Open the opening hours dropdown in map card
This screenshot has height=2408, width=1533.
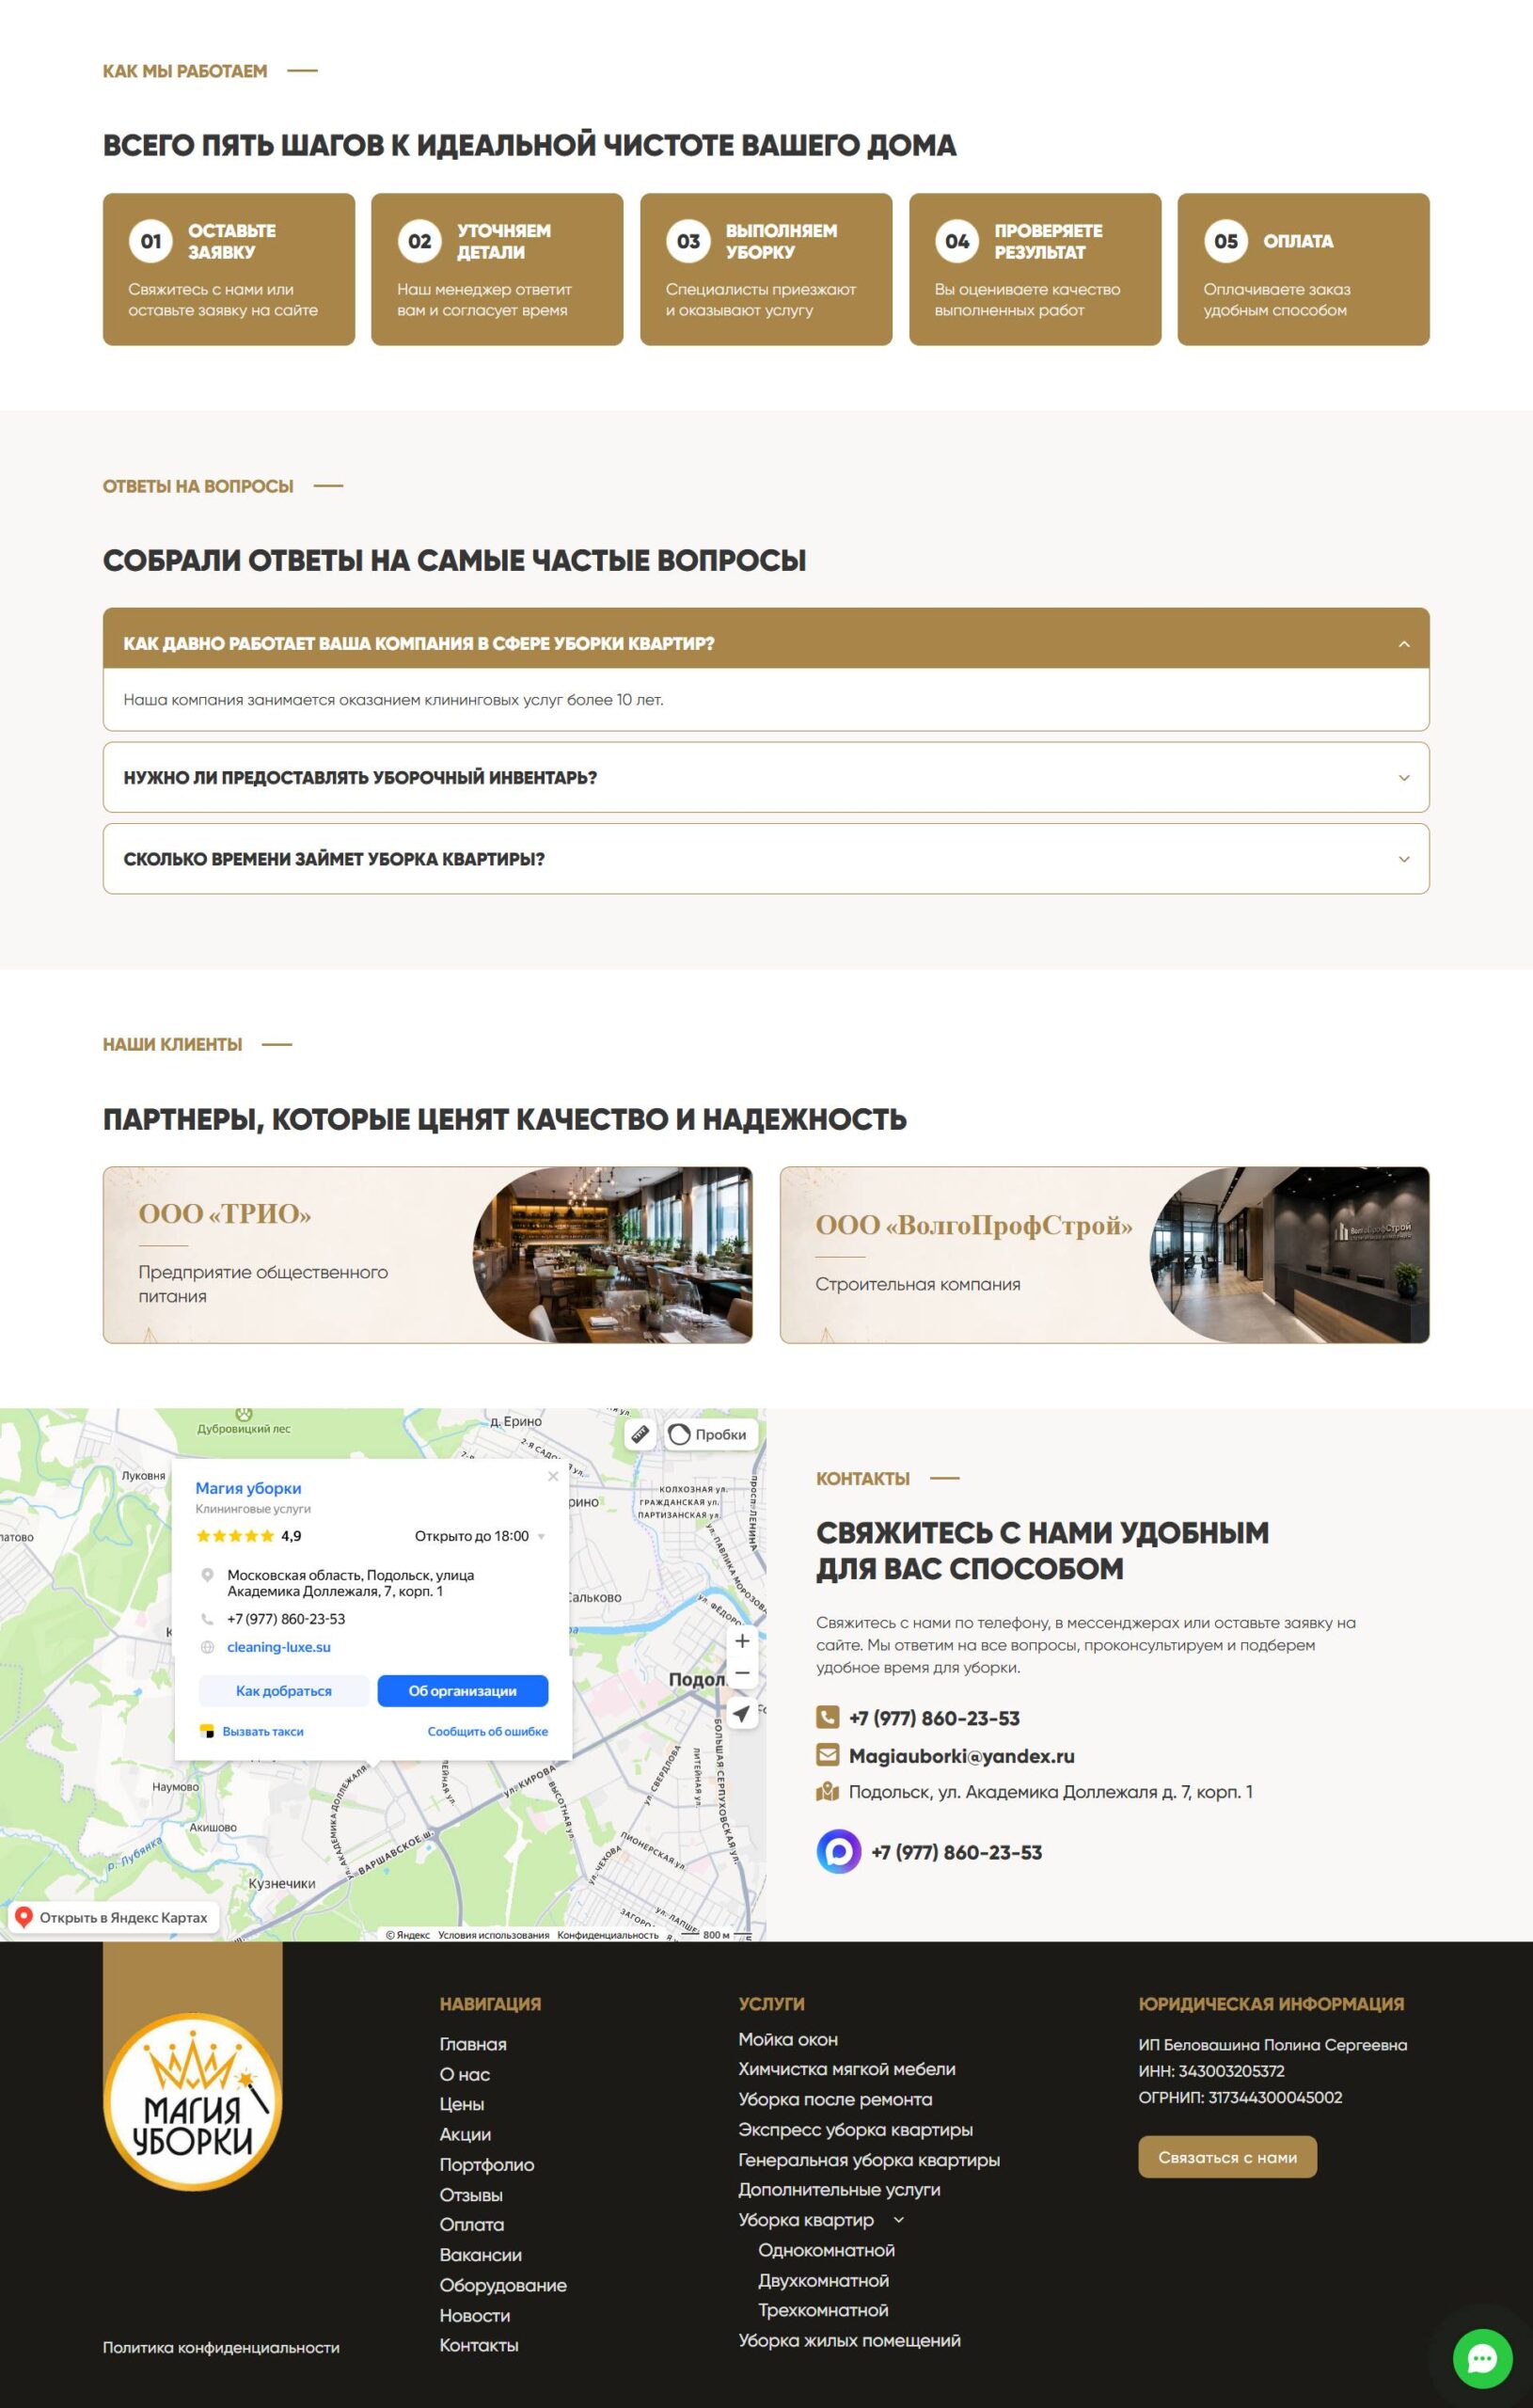point(541,1536)
